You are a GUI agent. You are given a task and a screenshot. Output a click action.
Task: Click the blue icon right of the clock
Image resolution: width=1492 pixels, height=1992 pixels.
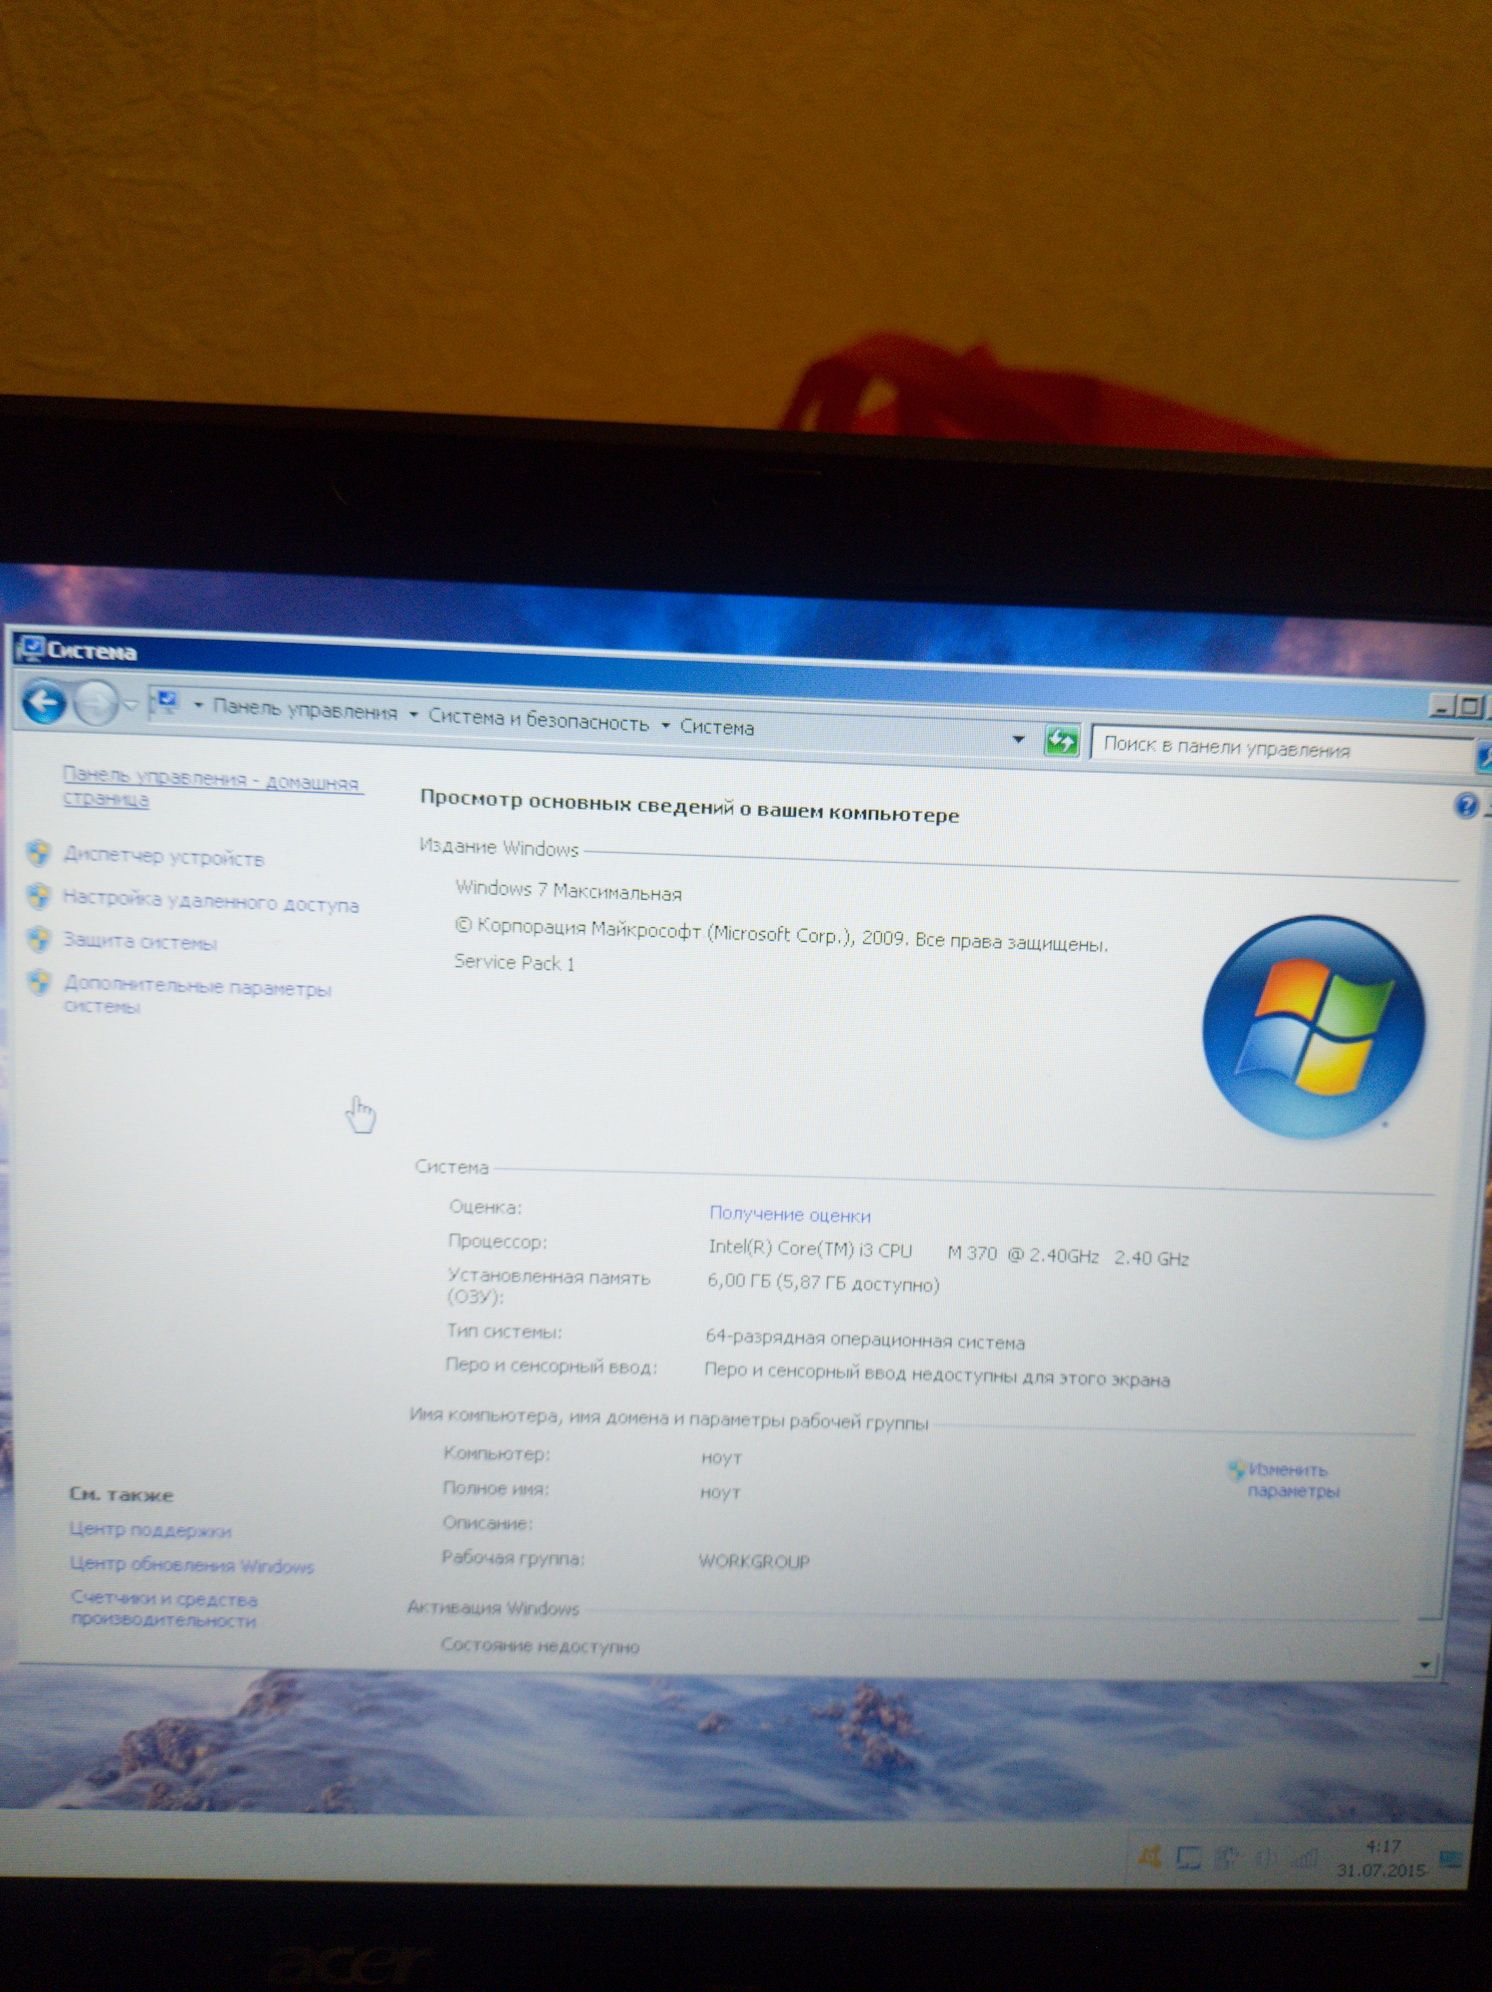click(1450, 1860)
